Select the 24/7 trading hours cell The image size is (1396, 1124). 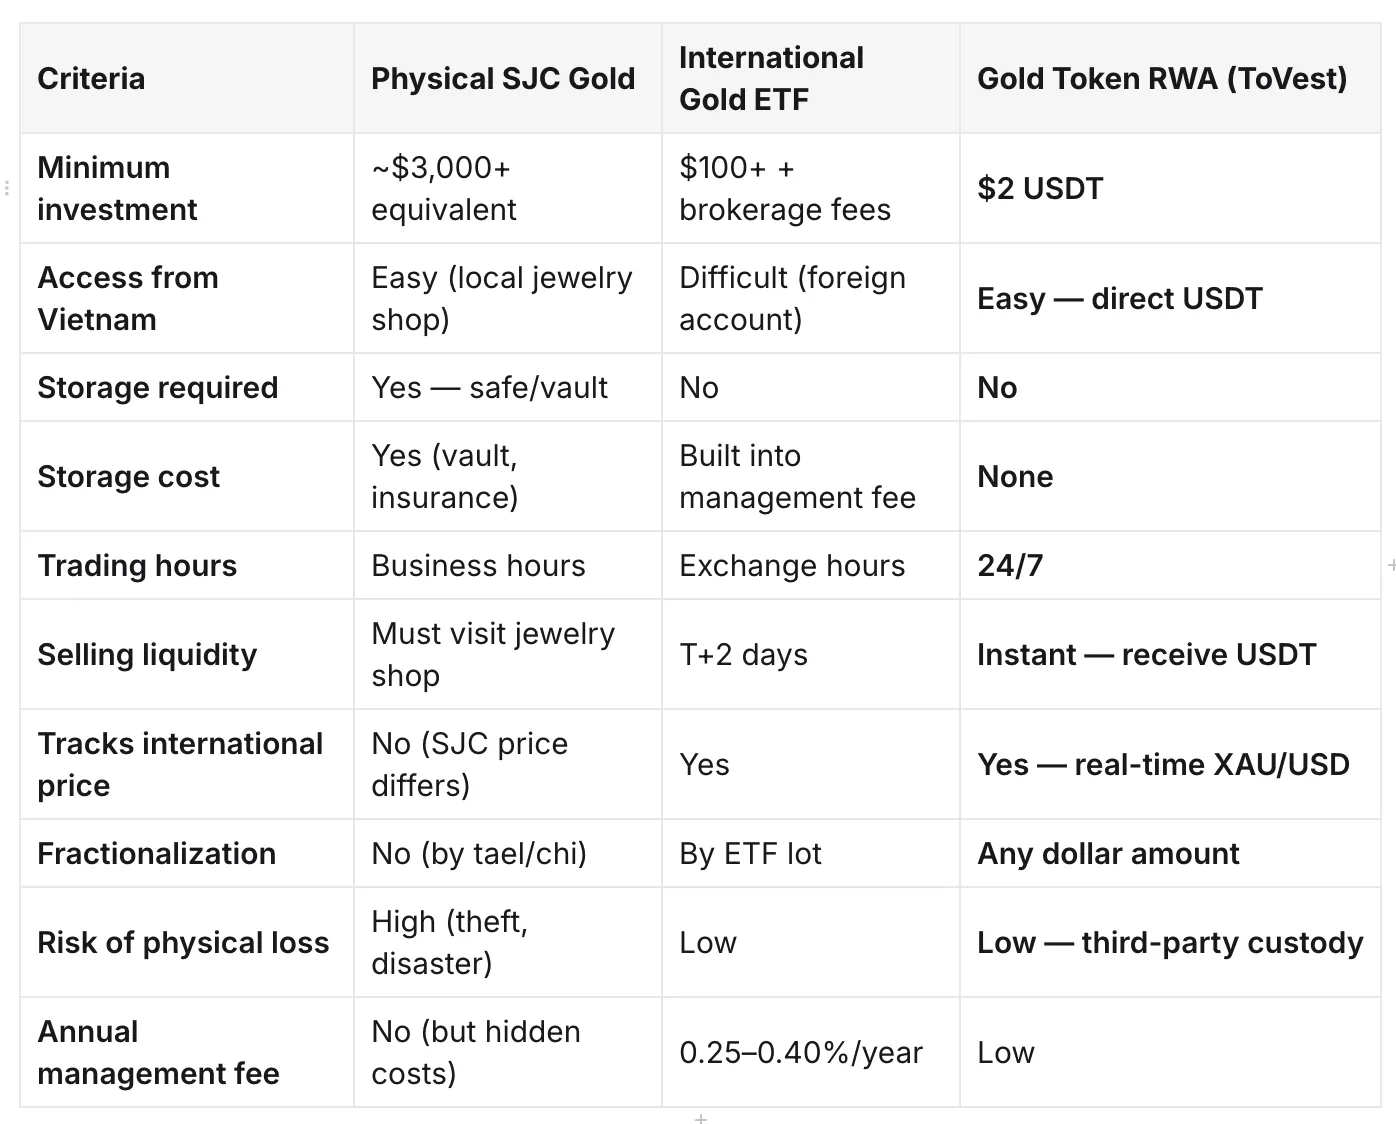1170,565
